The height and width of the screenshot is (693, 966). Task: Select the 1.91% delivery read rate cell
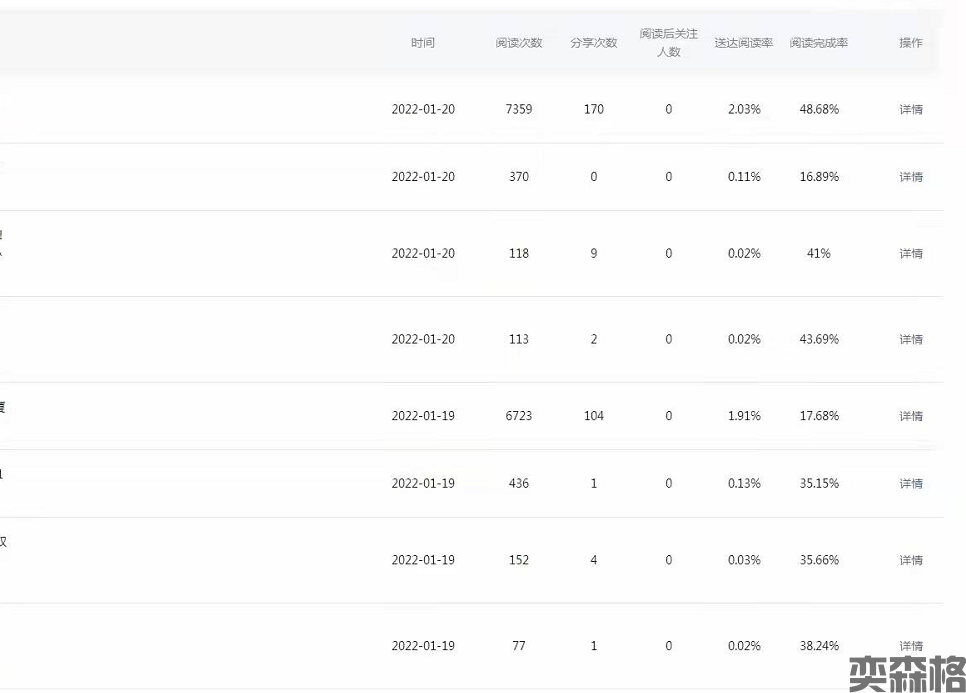[x=743, y=416]
